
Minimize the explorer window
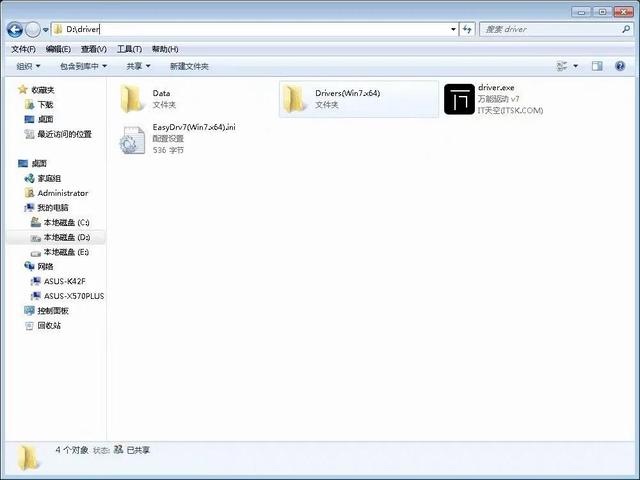point(581,12)
